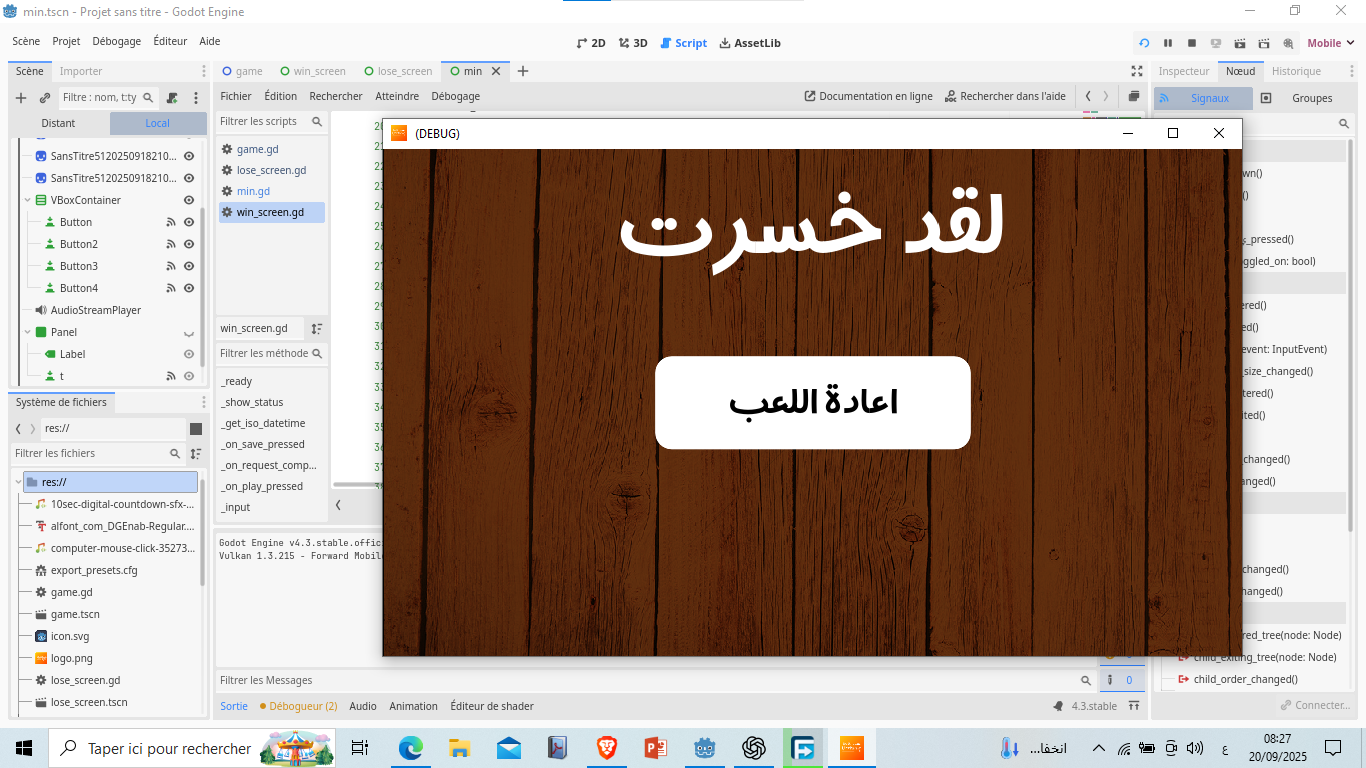Click the add new node plus icon
This screenshot has height=768, width=1366.
click(21, 98)
